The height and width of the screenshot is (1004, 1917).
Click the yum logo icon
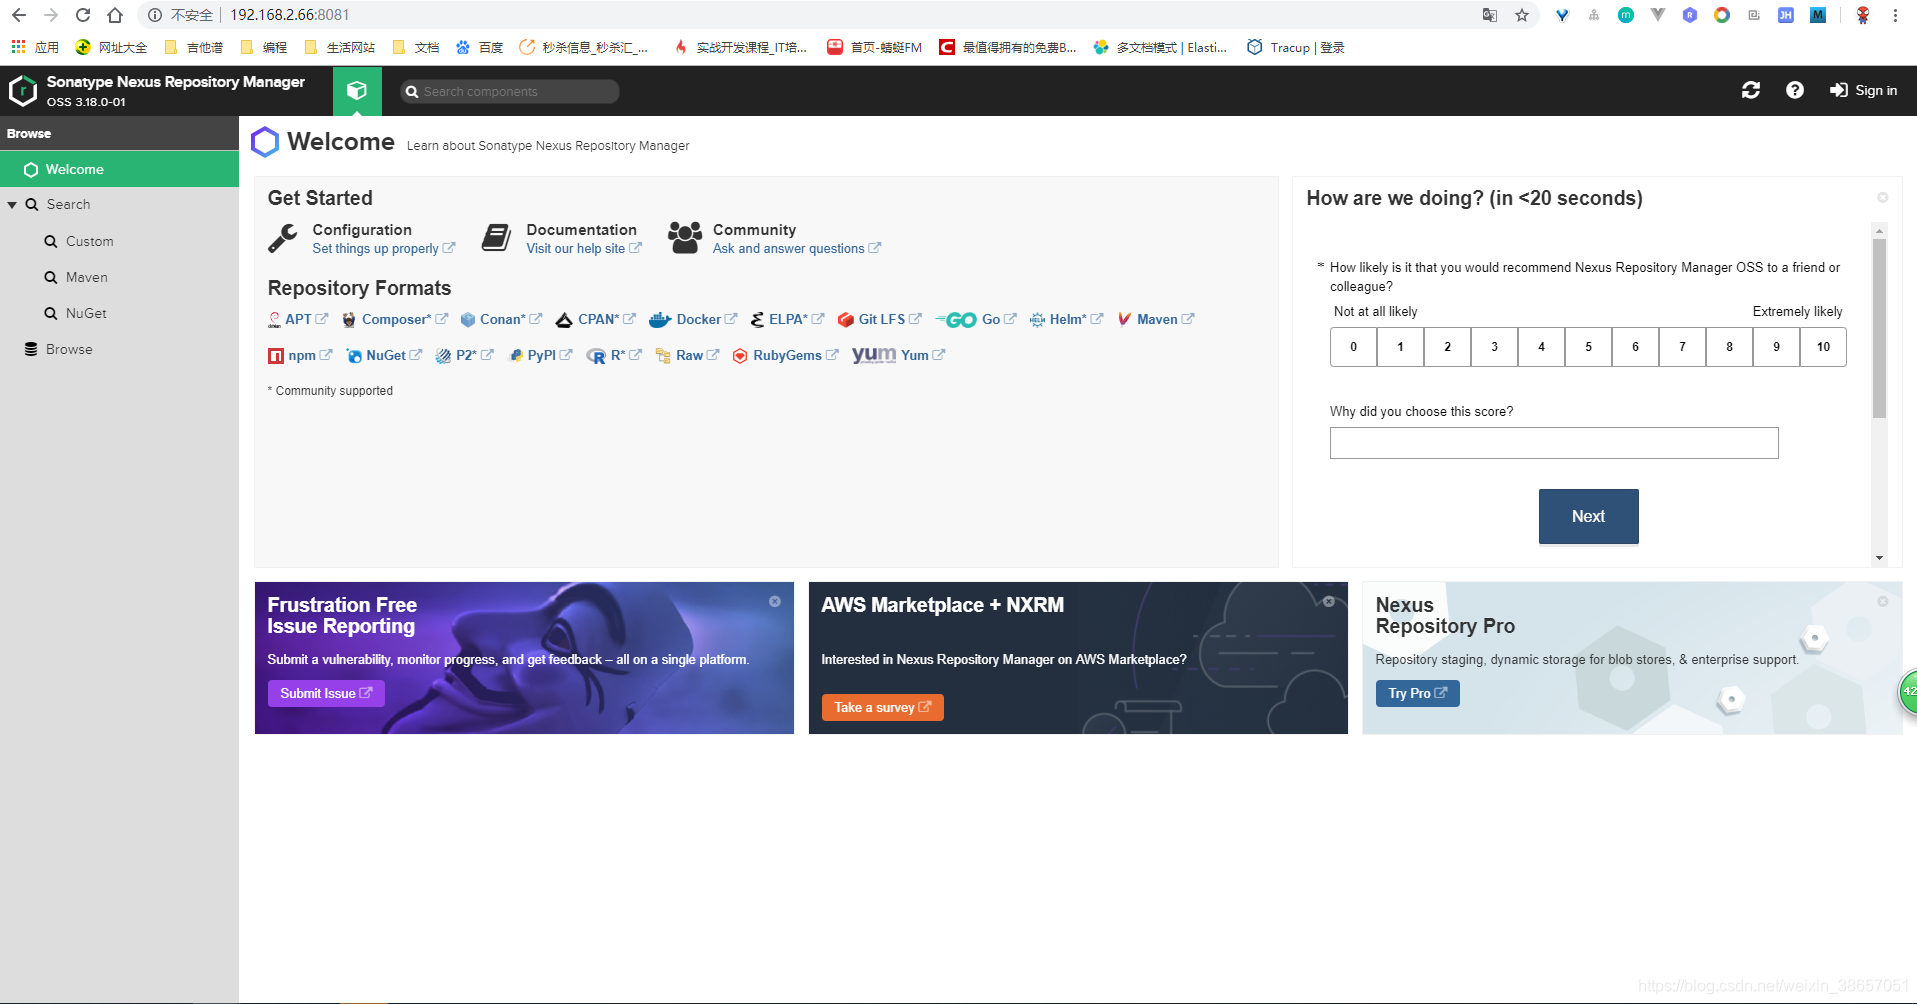[874, 355]
